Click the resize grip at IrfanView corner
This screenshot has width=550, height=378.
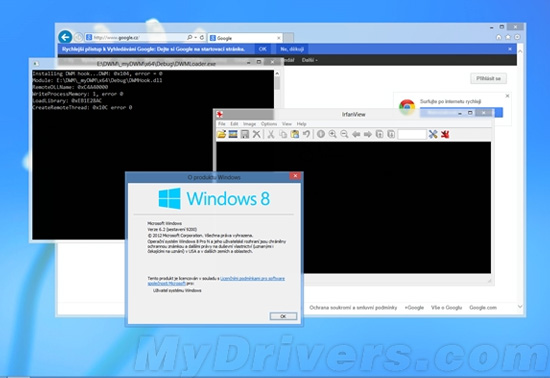pyautogui.click(x=489, y=280)
